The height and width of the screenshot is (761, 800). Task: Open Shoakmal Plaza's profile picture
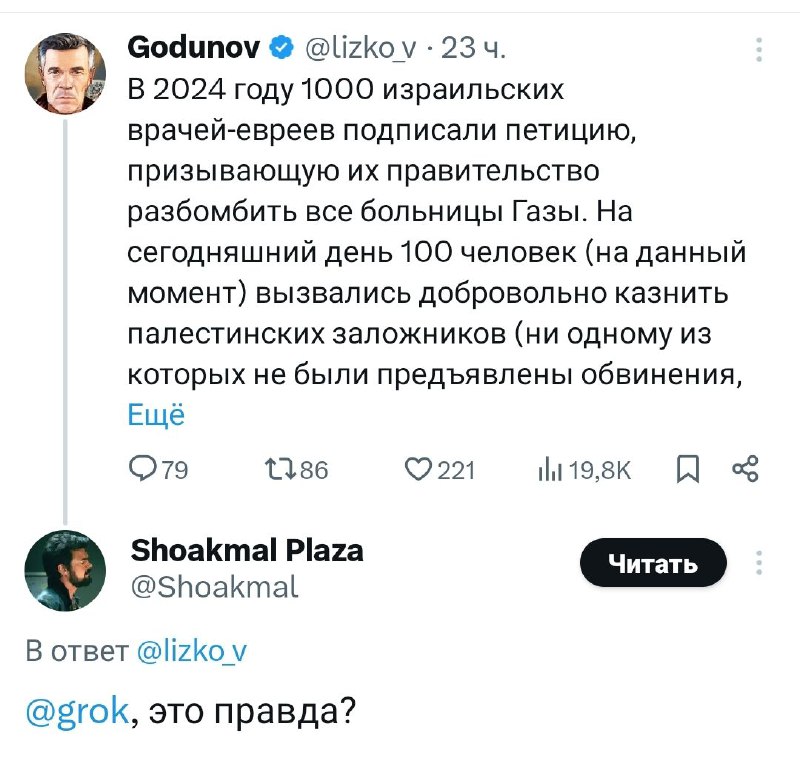pyautogui.click(x=64, y=569)
